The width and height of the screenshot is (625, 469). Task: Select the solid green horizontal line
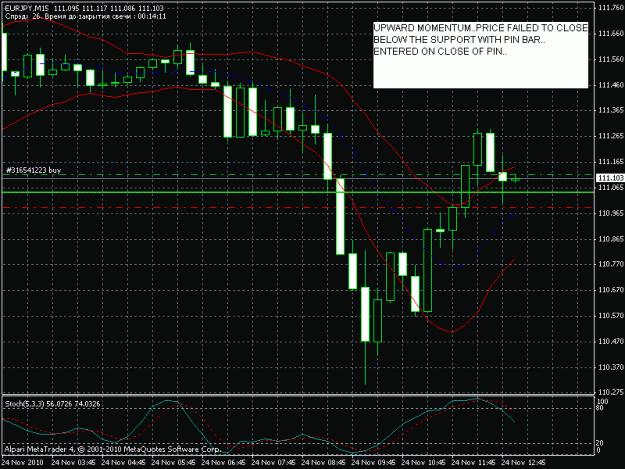[x=298, y=192]
